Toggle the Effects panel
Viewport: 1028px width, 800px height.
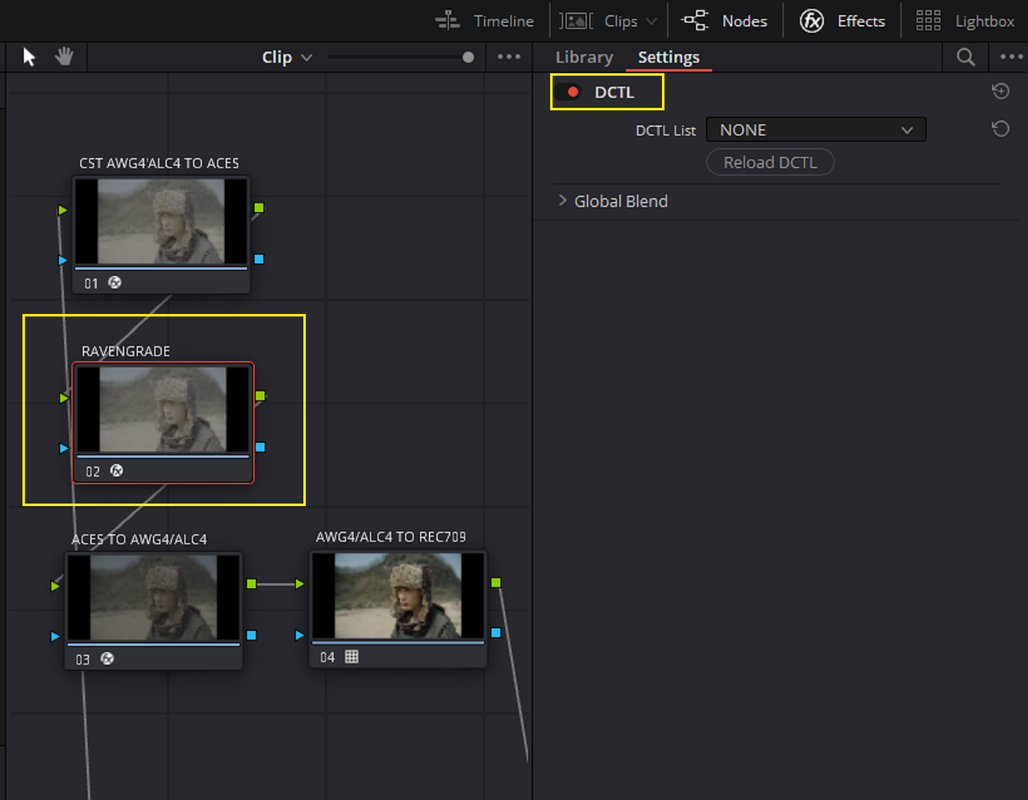click(842, 21)
